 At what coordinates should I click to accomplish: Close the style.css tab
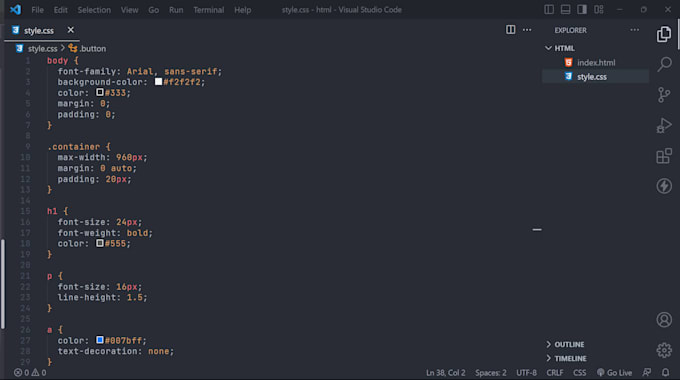71,30
